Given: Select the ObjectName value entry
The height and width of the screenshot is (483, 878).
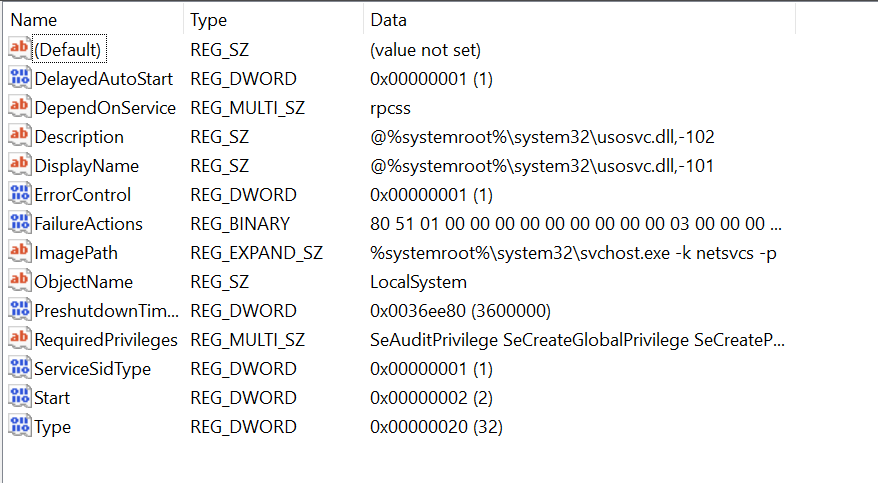Looking at the screenshot, I should (83, 281).
